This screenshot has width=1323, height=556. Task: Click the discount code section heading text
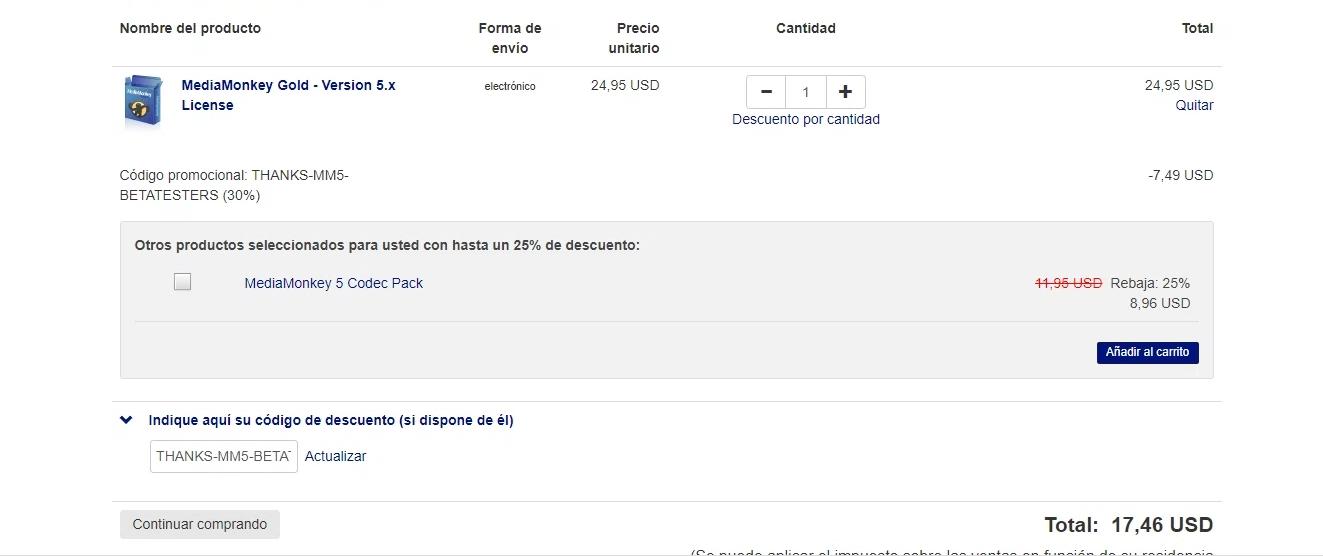[330, 420]
